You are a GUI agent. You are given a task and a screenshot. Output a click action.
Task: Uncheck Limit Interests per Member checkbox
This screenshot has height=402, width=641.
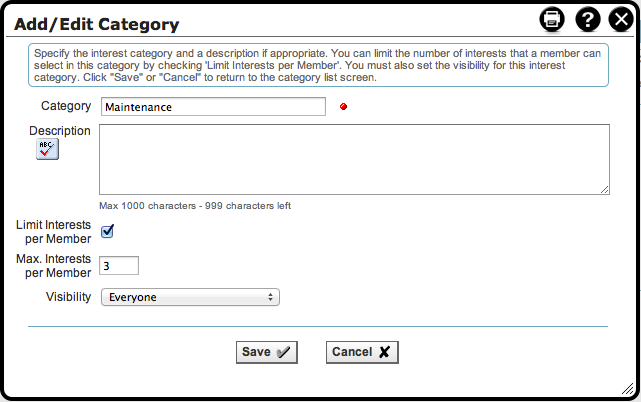pos(108,231)
